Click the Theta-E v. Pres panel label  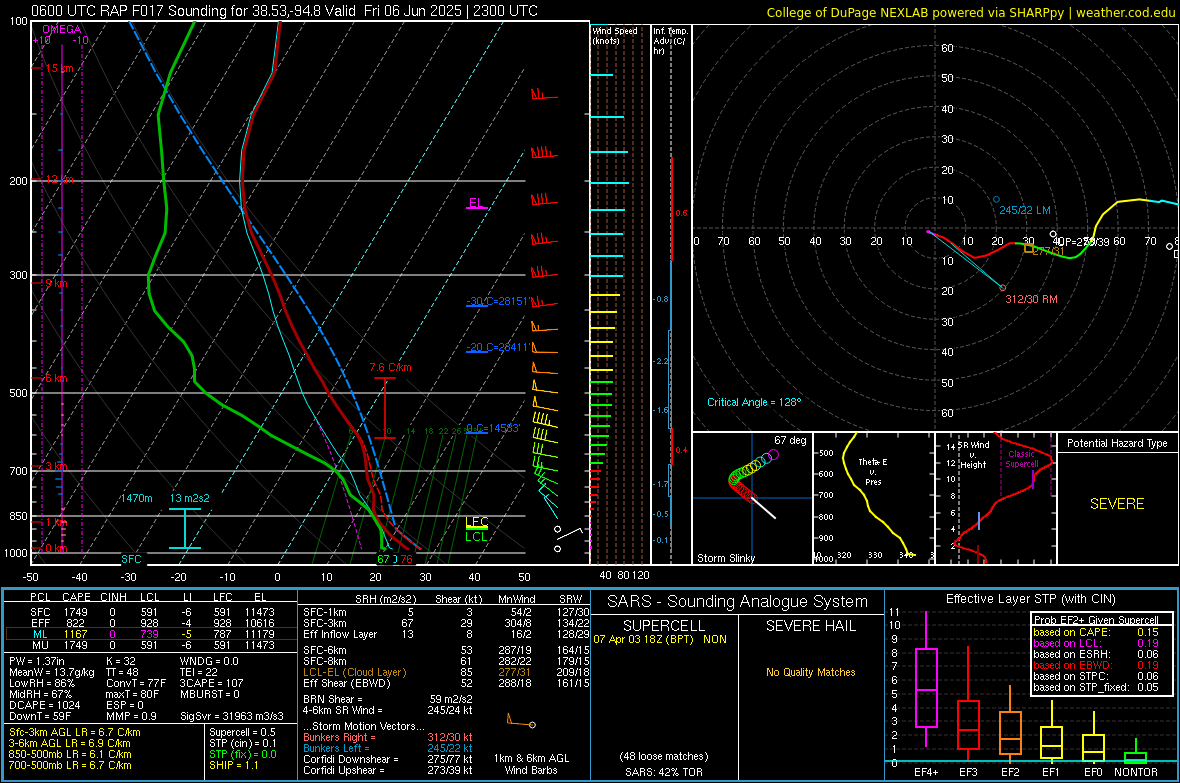[873, 471]
